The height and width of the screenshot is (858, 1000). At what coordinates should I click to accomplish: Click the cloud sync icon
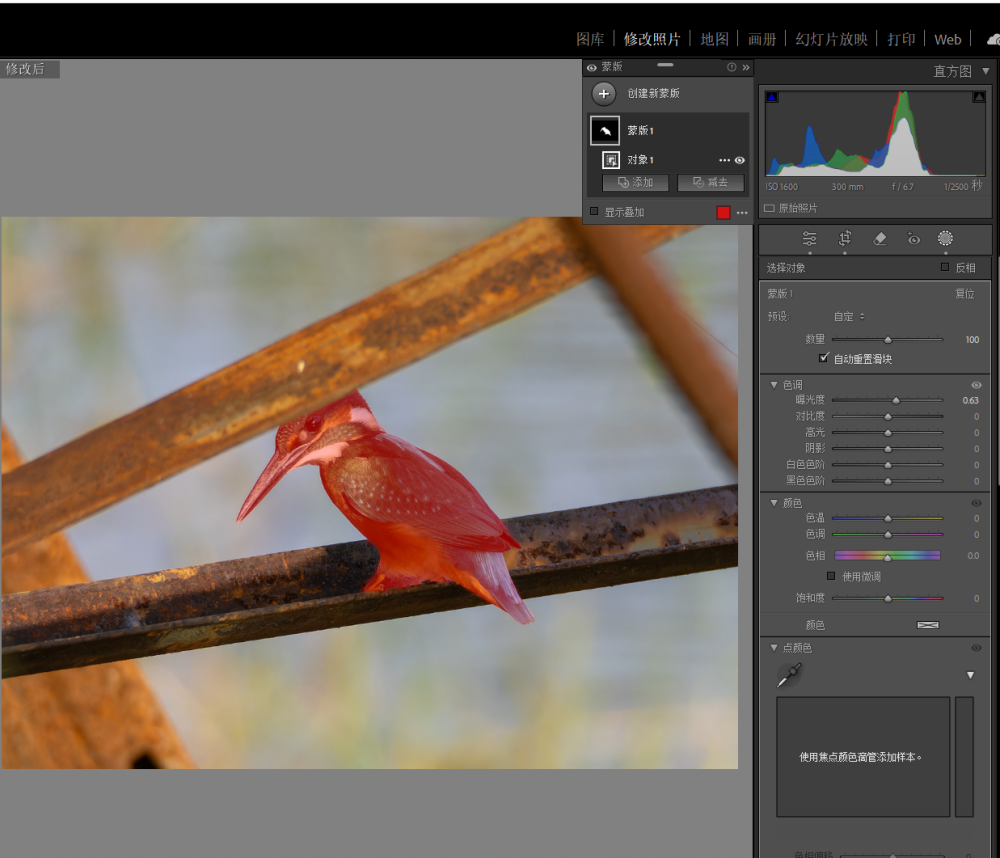[994, 40]
